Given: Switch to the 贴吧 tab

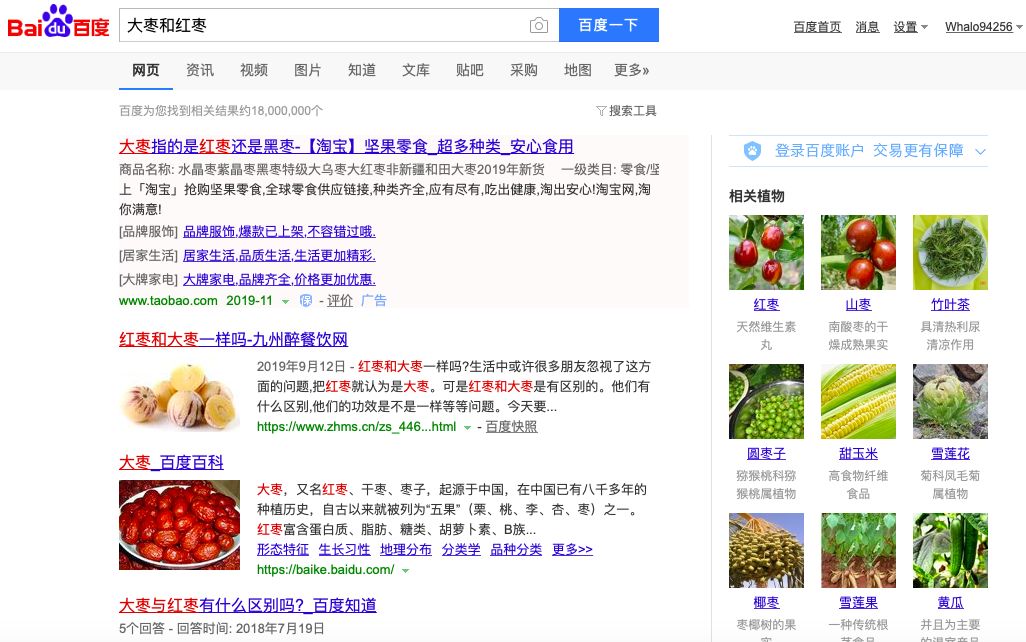Looking at the screenshot, I should (x=470, y=70).
